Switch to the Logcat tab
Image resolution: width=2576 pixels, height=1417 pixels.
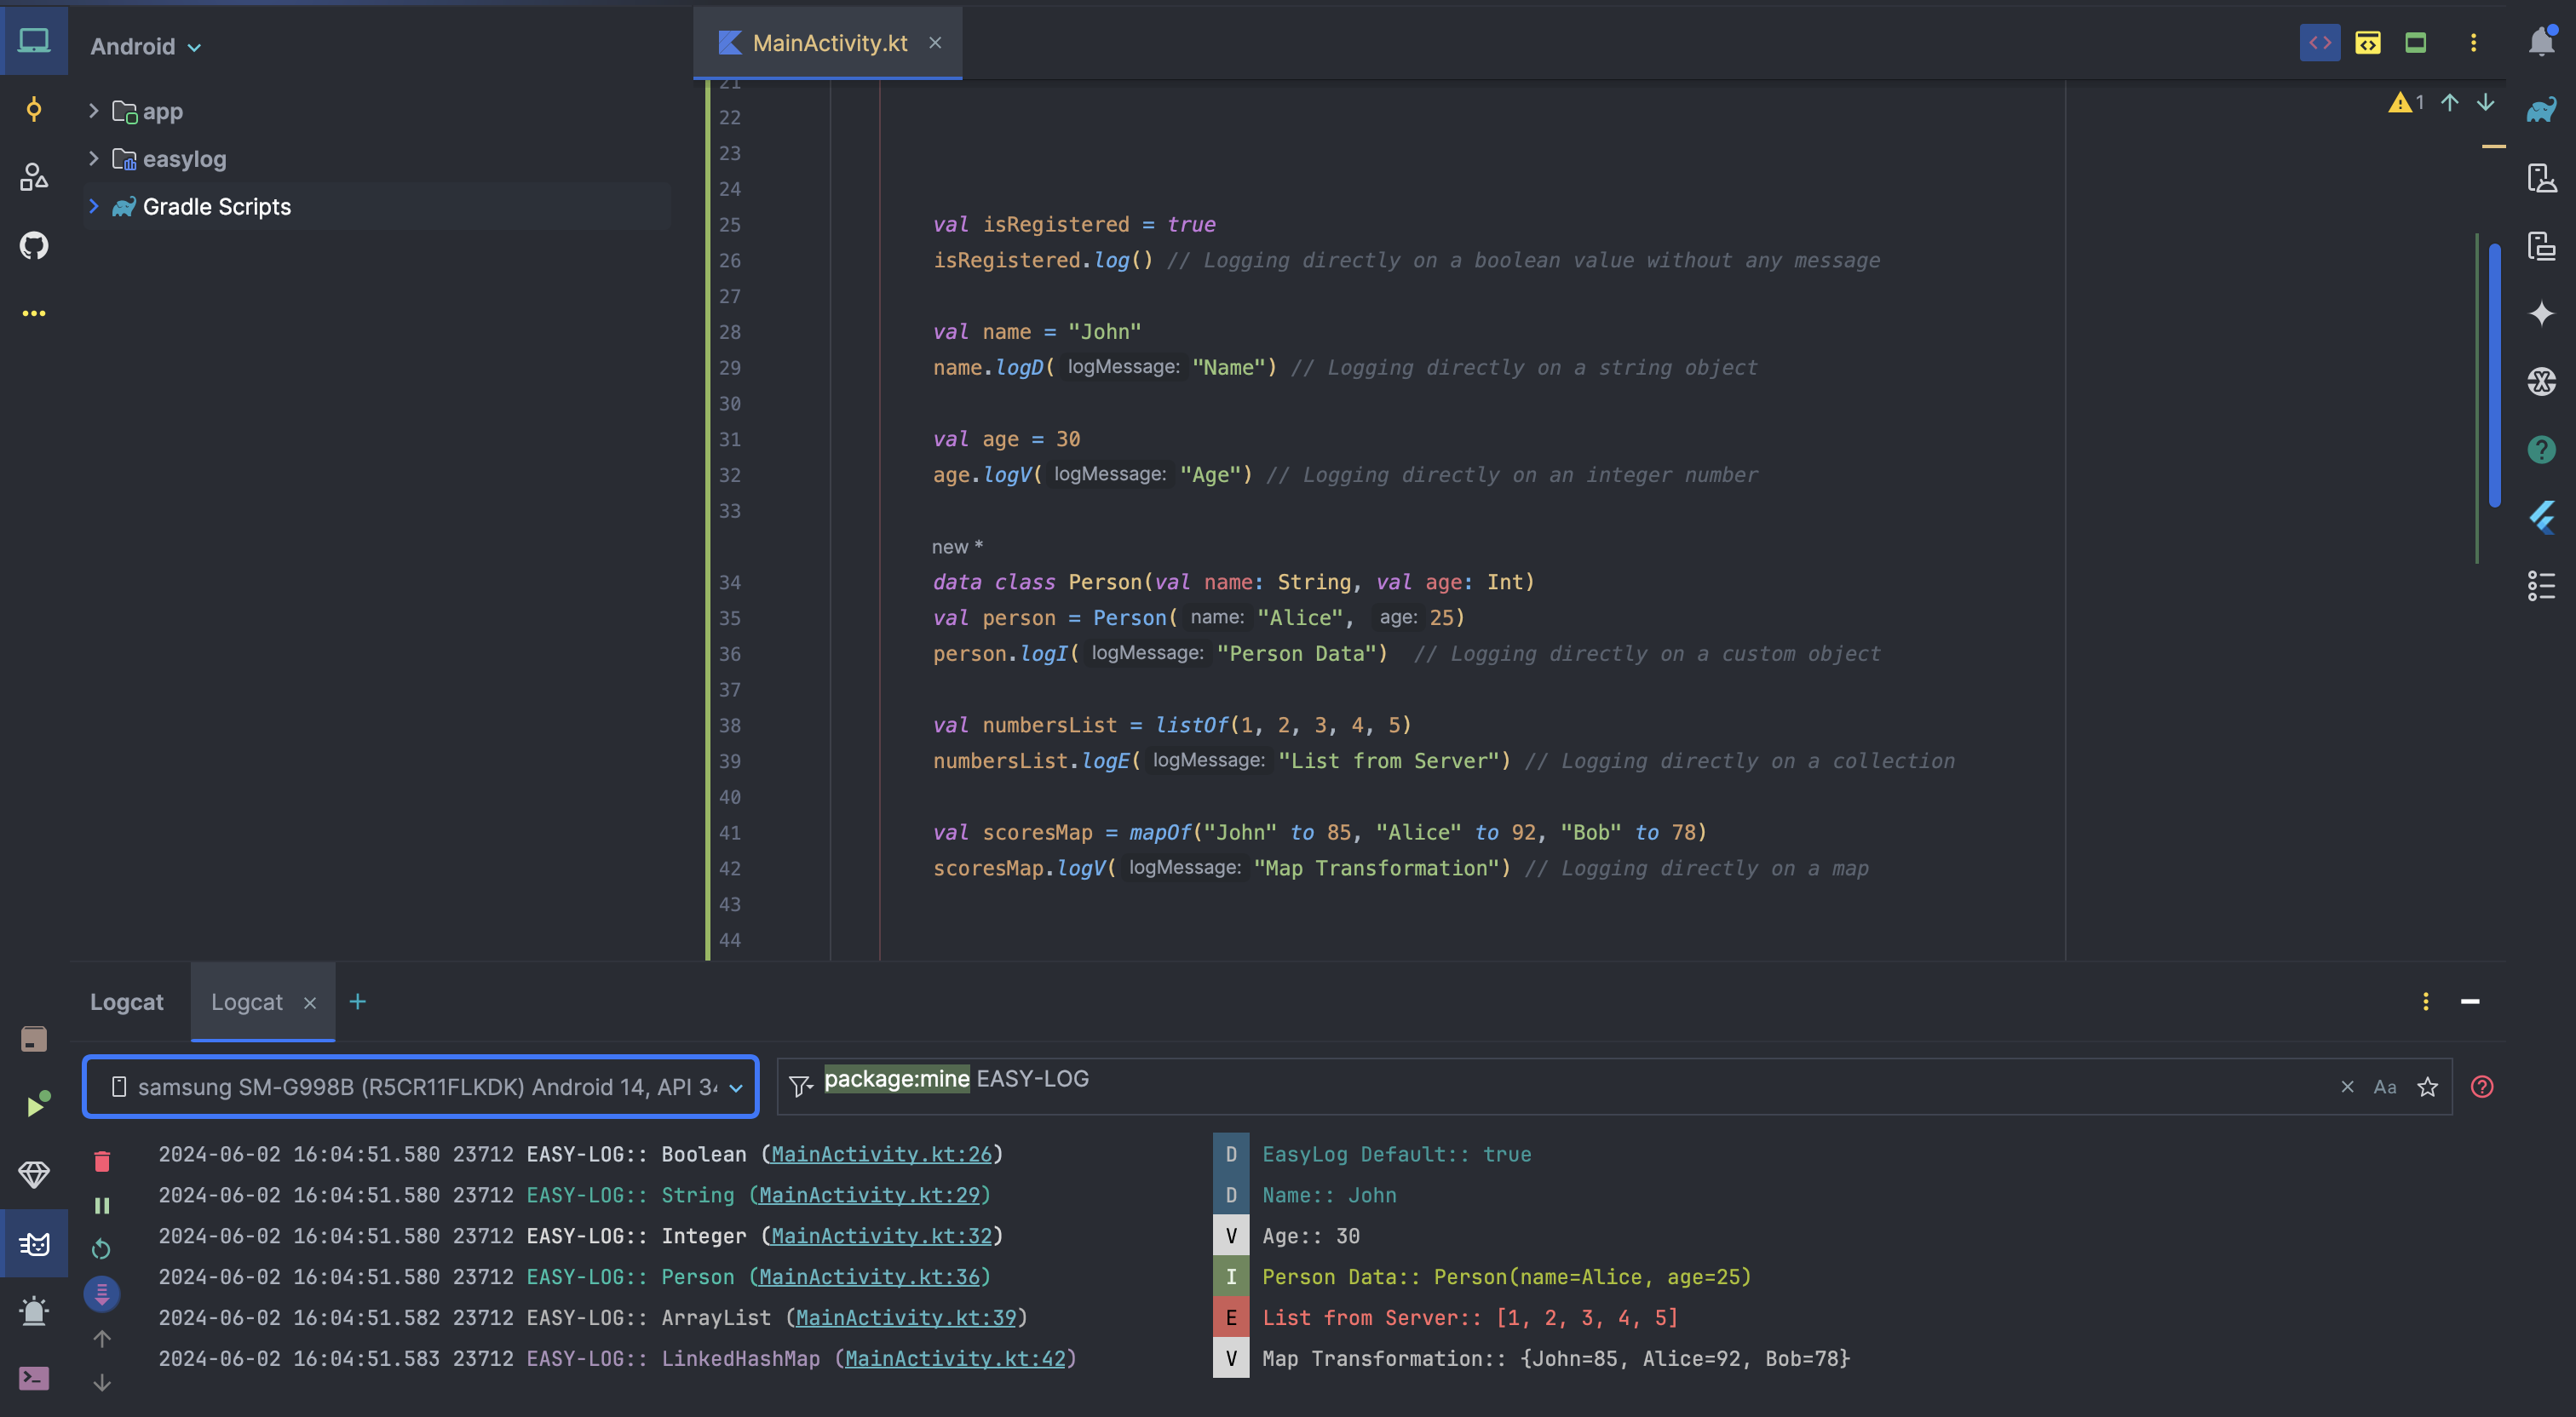(247, 1001)
